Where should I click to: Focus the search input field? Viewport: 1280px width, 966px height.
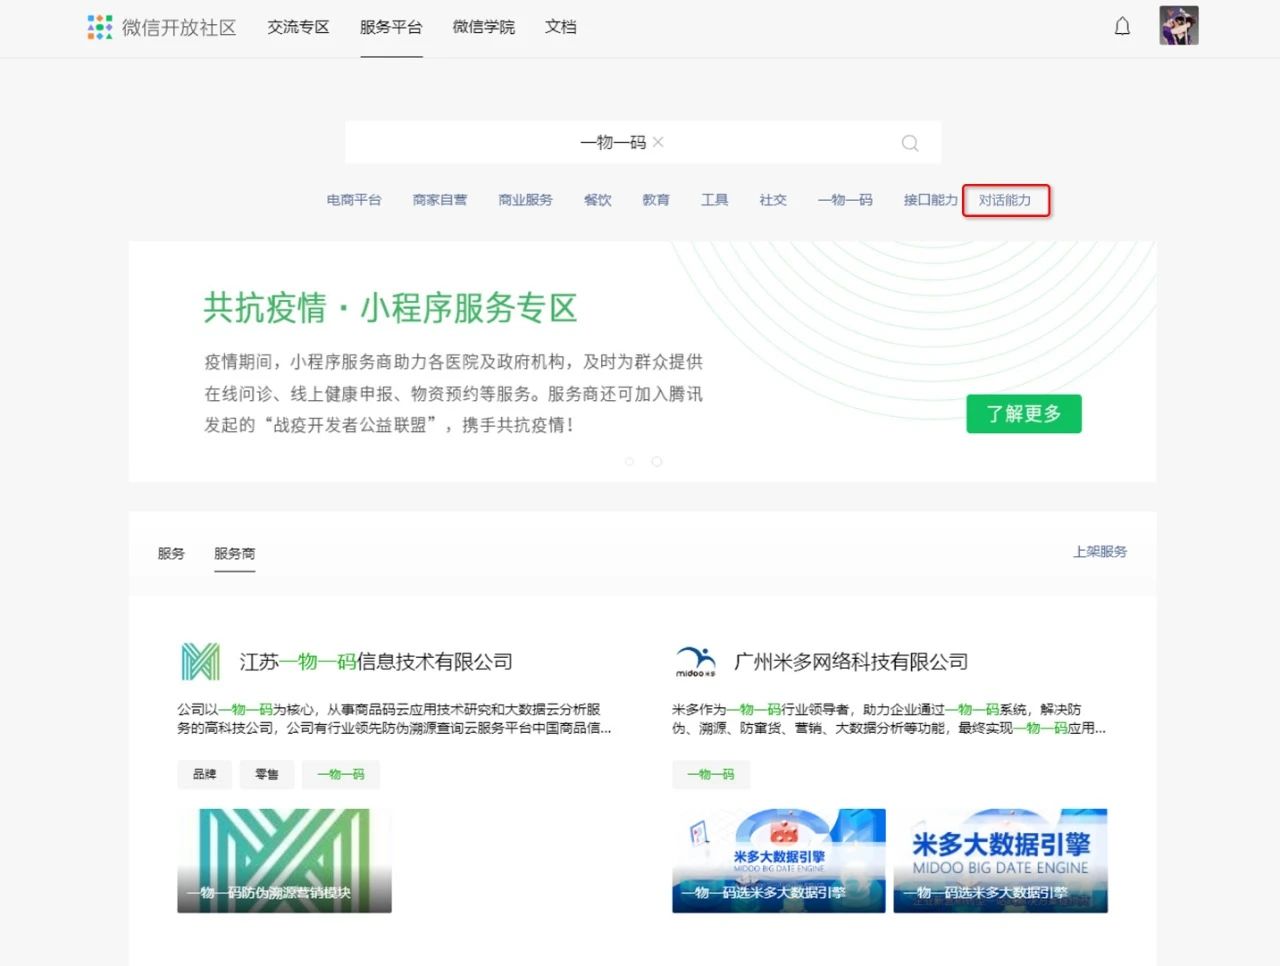pyautogui.click(x=643, y=143)
